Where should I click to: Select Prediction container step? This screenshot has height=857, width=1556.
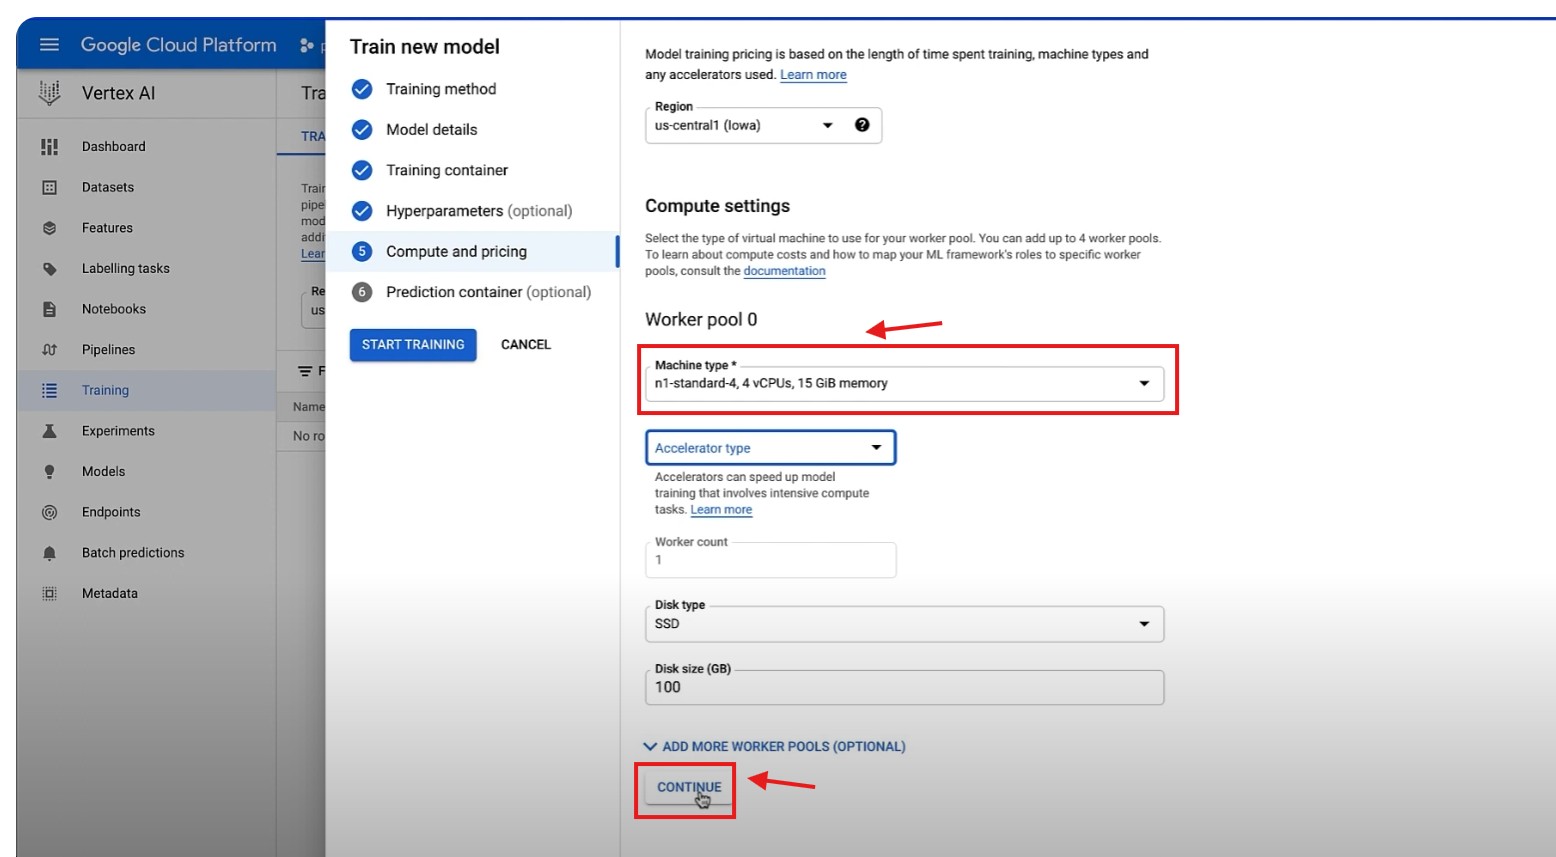pos(487,292)
